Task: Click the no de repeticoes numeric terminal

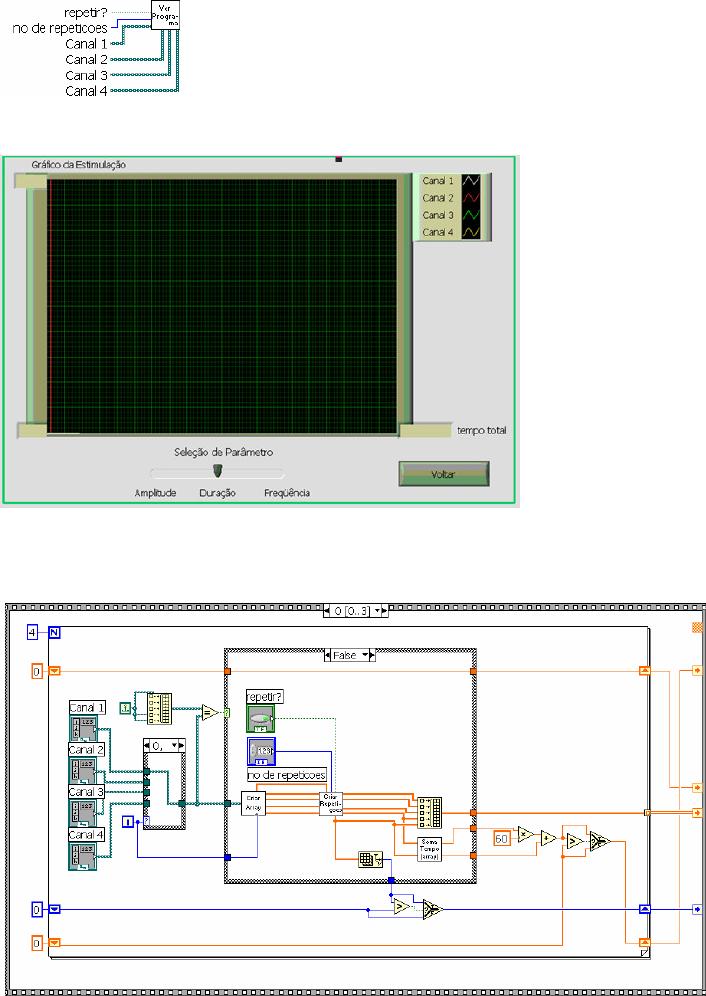Action: (261, 751)
